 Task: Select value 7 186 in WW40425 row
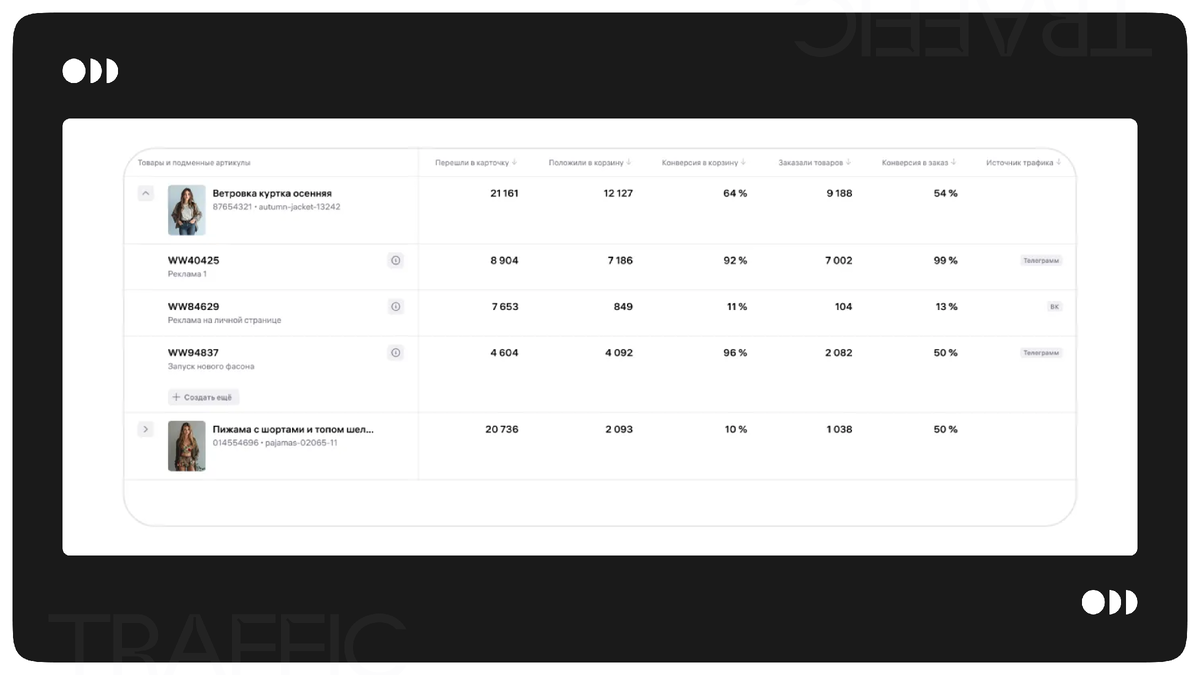[619, 260]
